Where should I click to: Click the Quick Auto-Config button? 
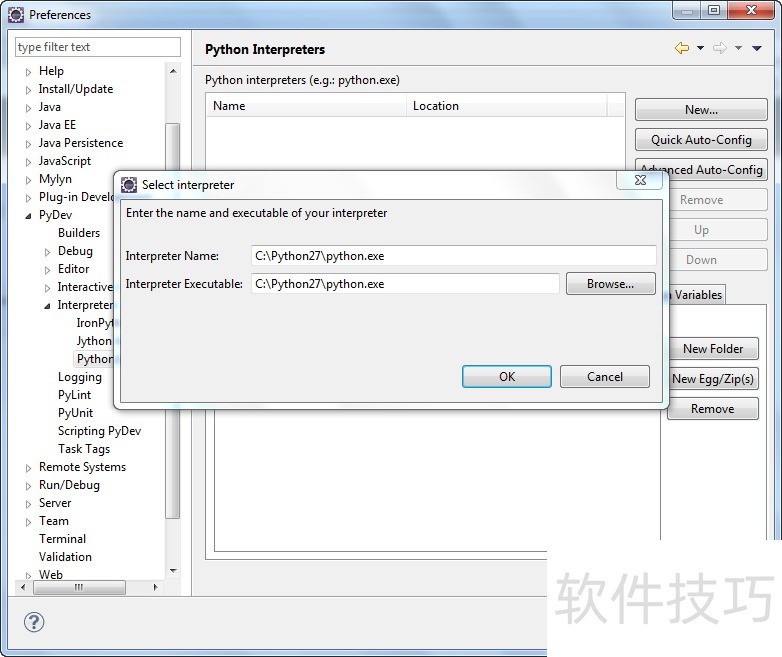[x=700, y=140]
